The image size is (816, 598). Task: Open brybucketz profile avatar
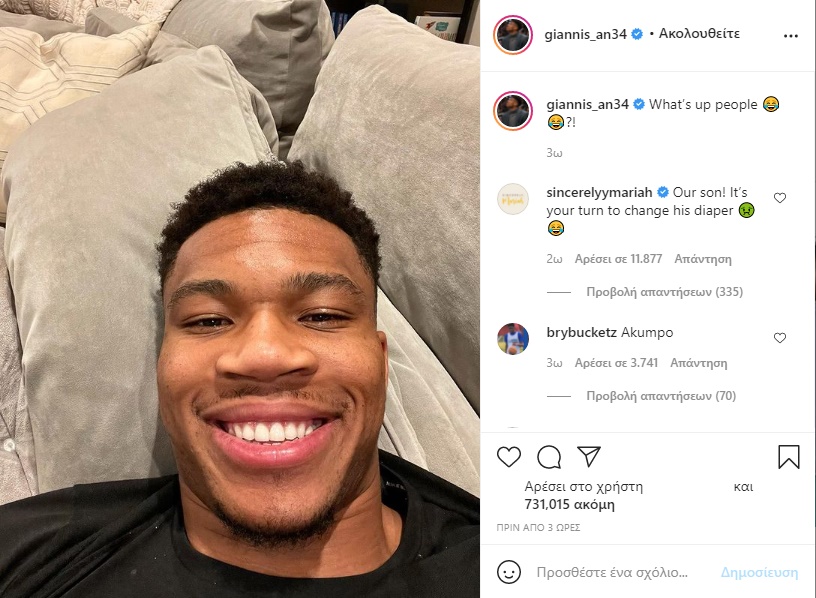point(513,339)
